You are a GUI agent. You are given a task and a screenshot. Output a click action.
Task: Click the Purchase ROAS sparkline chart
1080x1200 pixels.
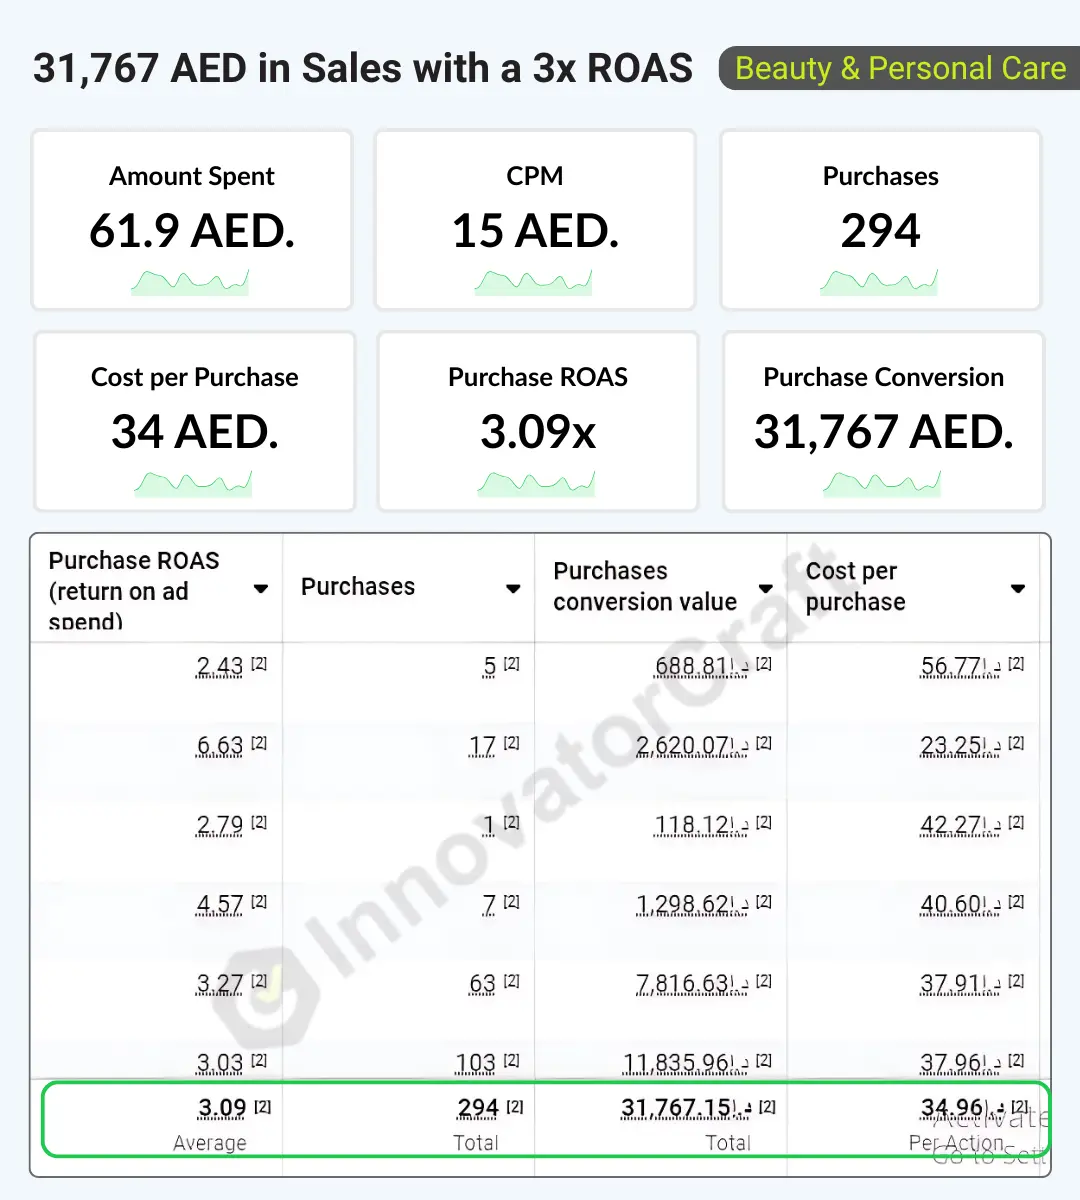[x=537, y=484]
